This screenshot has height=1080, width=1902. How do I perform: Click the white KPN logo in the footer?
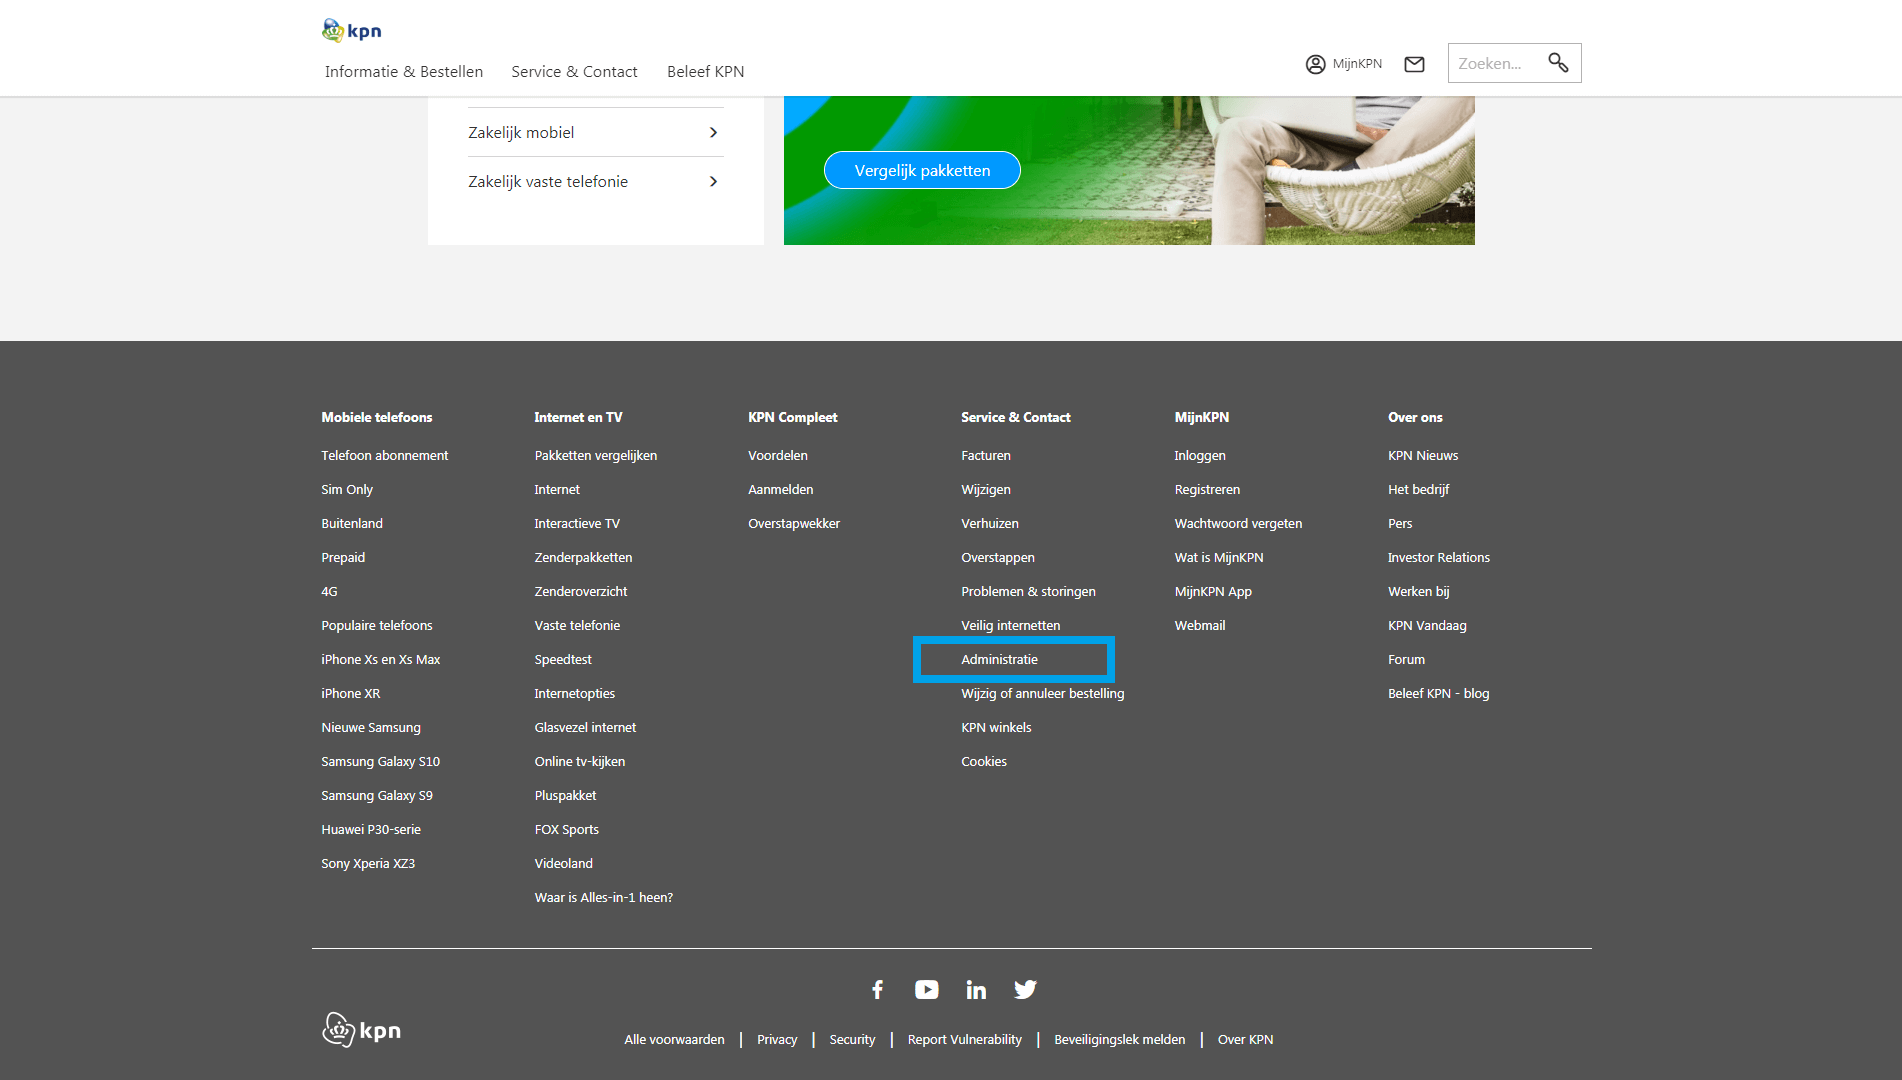(x=361, y=1029)
